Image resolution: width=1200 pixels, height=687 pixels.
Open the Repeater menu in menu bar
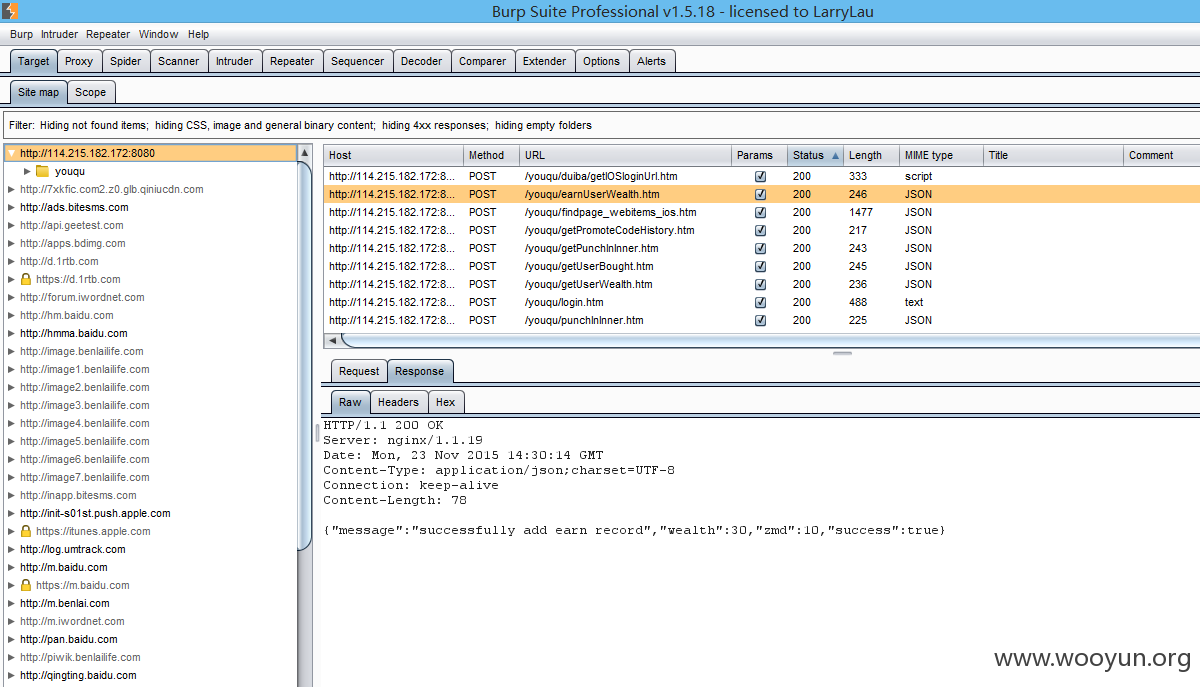pos(108,34)
